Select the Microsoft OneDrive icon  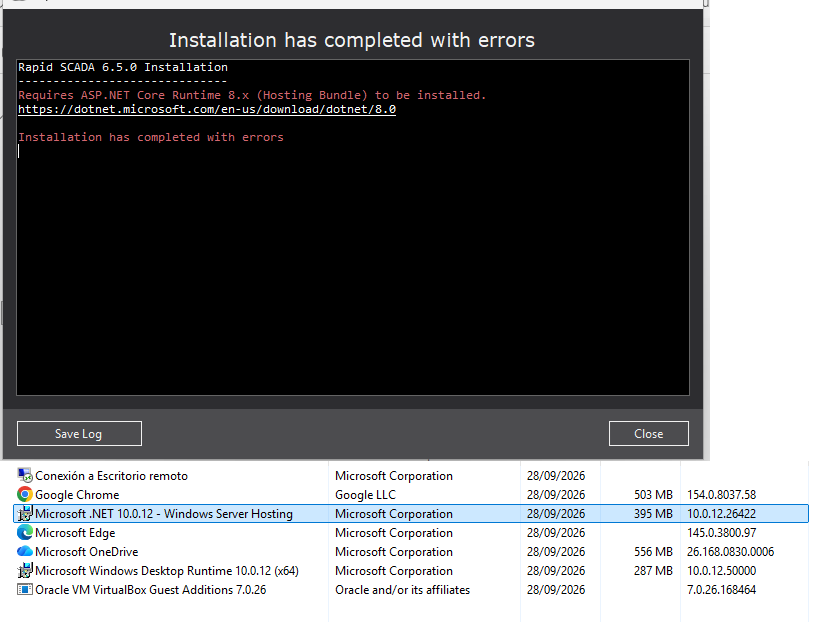pos(25,551)
